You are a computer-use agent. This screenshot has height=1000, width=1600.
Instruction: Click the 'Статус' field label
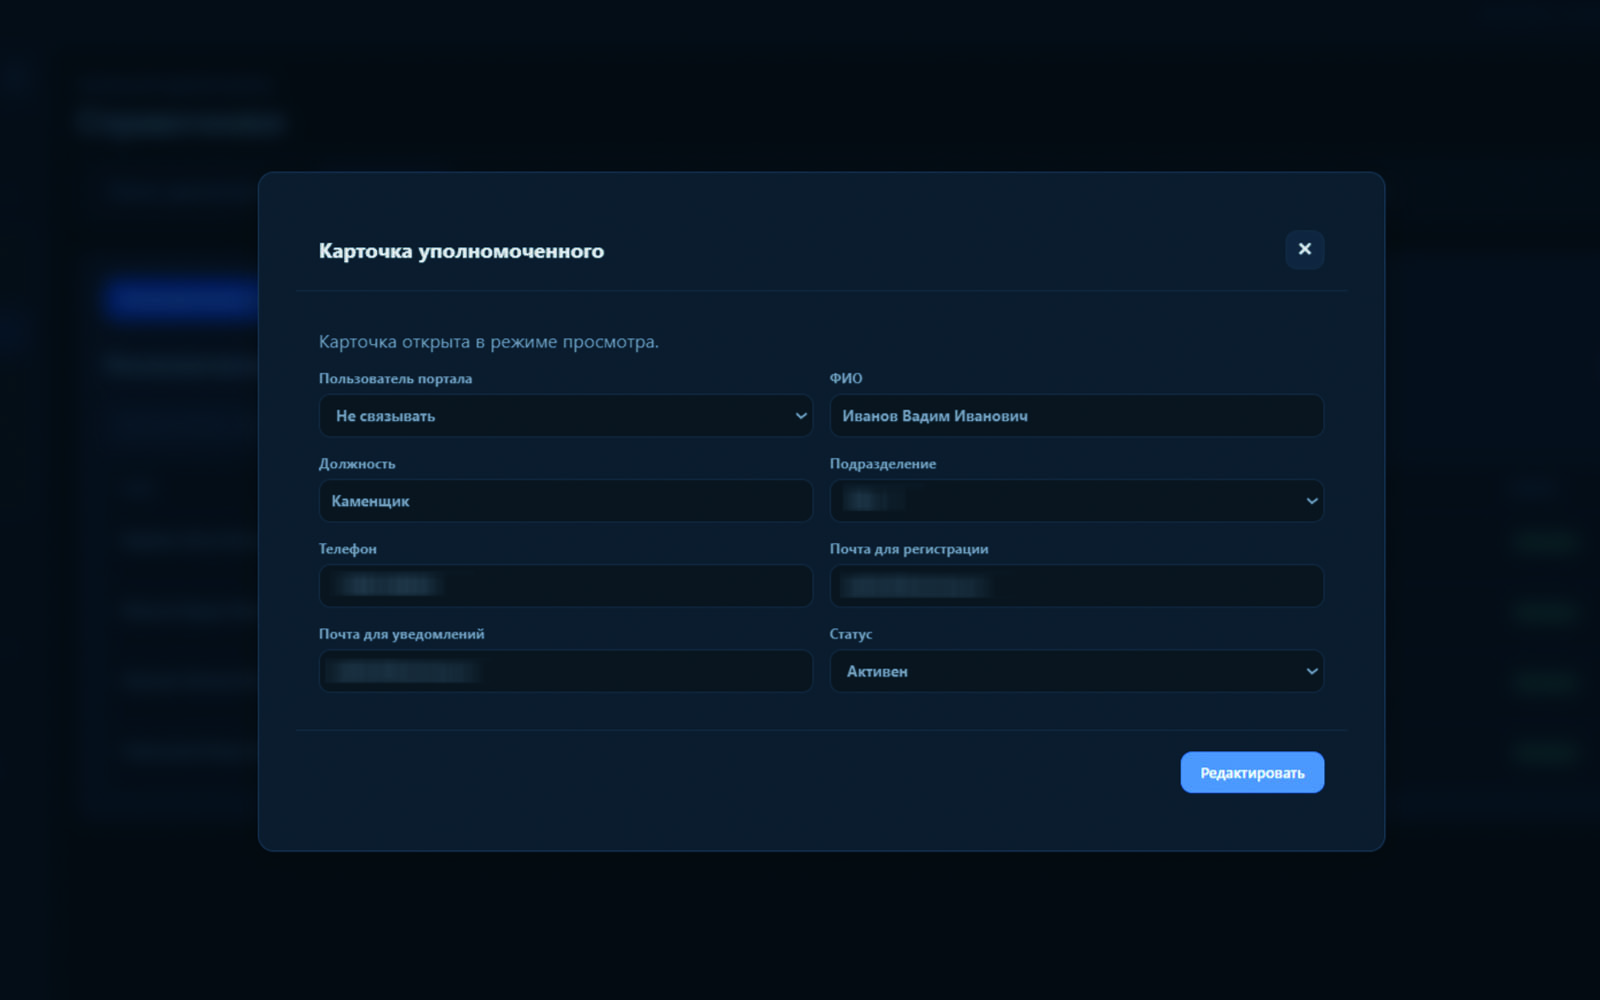point(851,634)
